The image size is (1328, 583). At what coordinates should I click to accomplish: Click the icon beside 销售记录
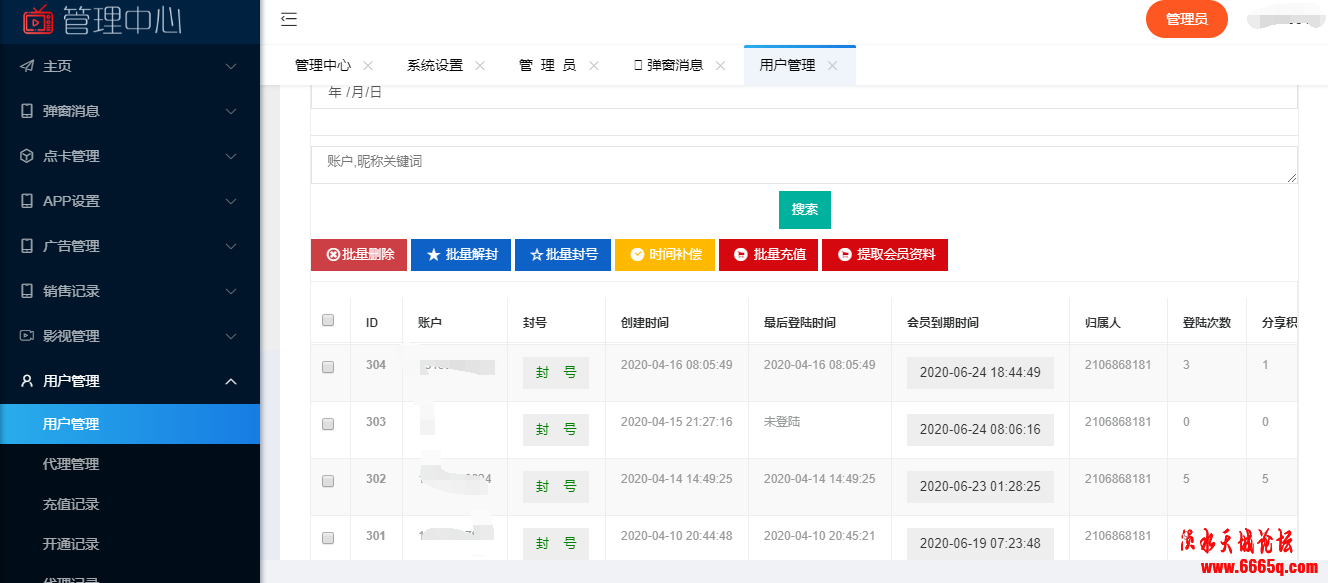pos(27,291)
